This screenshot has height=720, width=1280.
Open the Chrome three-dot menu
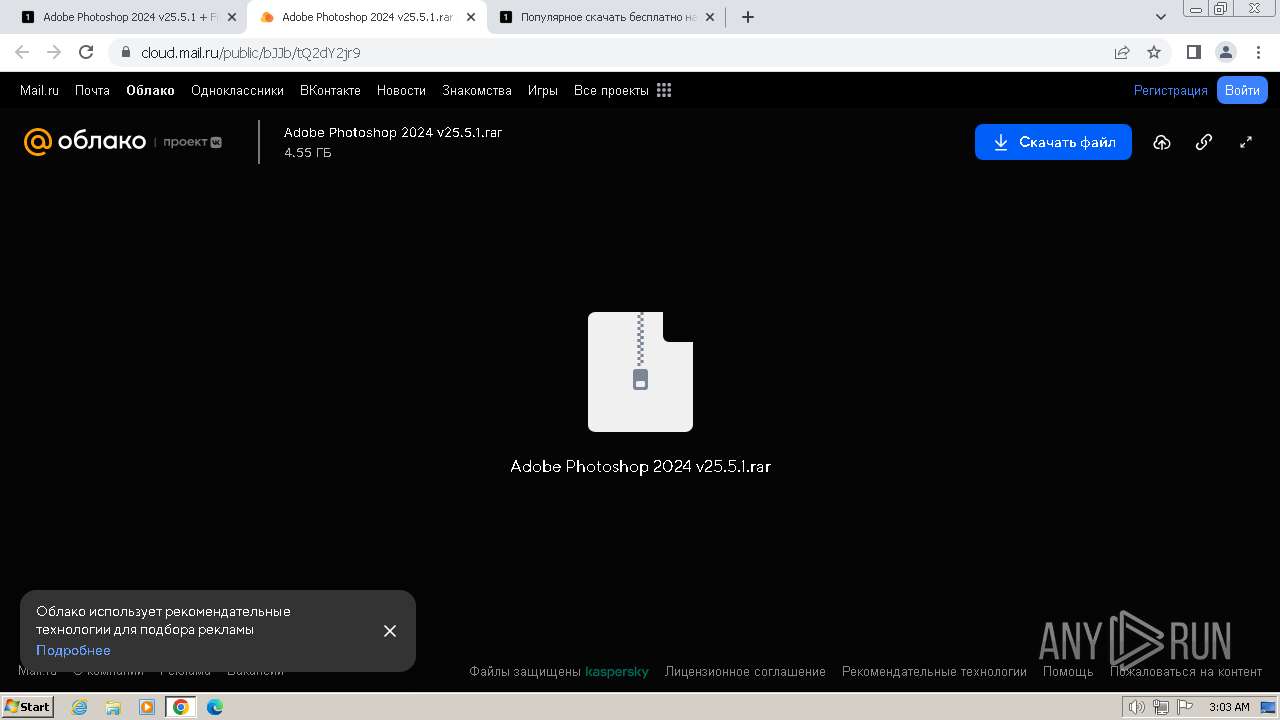(1258, 52)
